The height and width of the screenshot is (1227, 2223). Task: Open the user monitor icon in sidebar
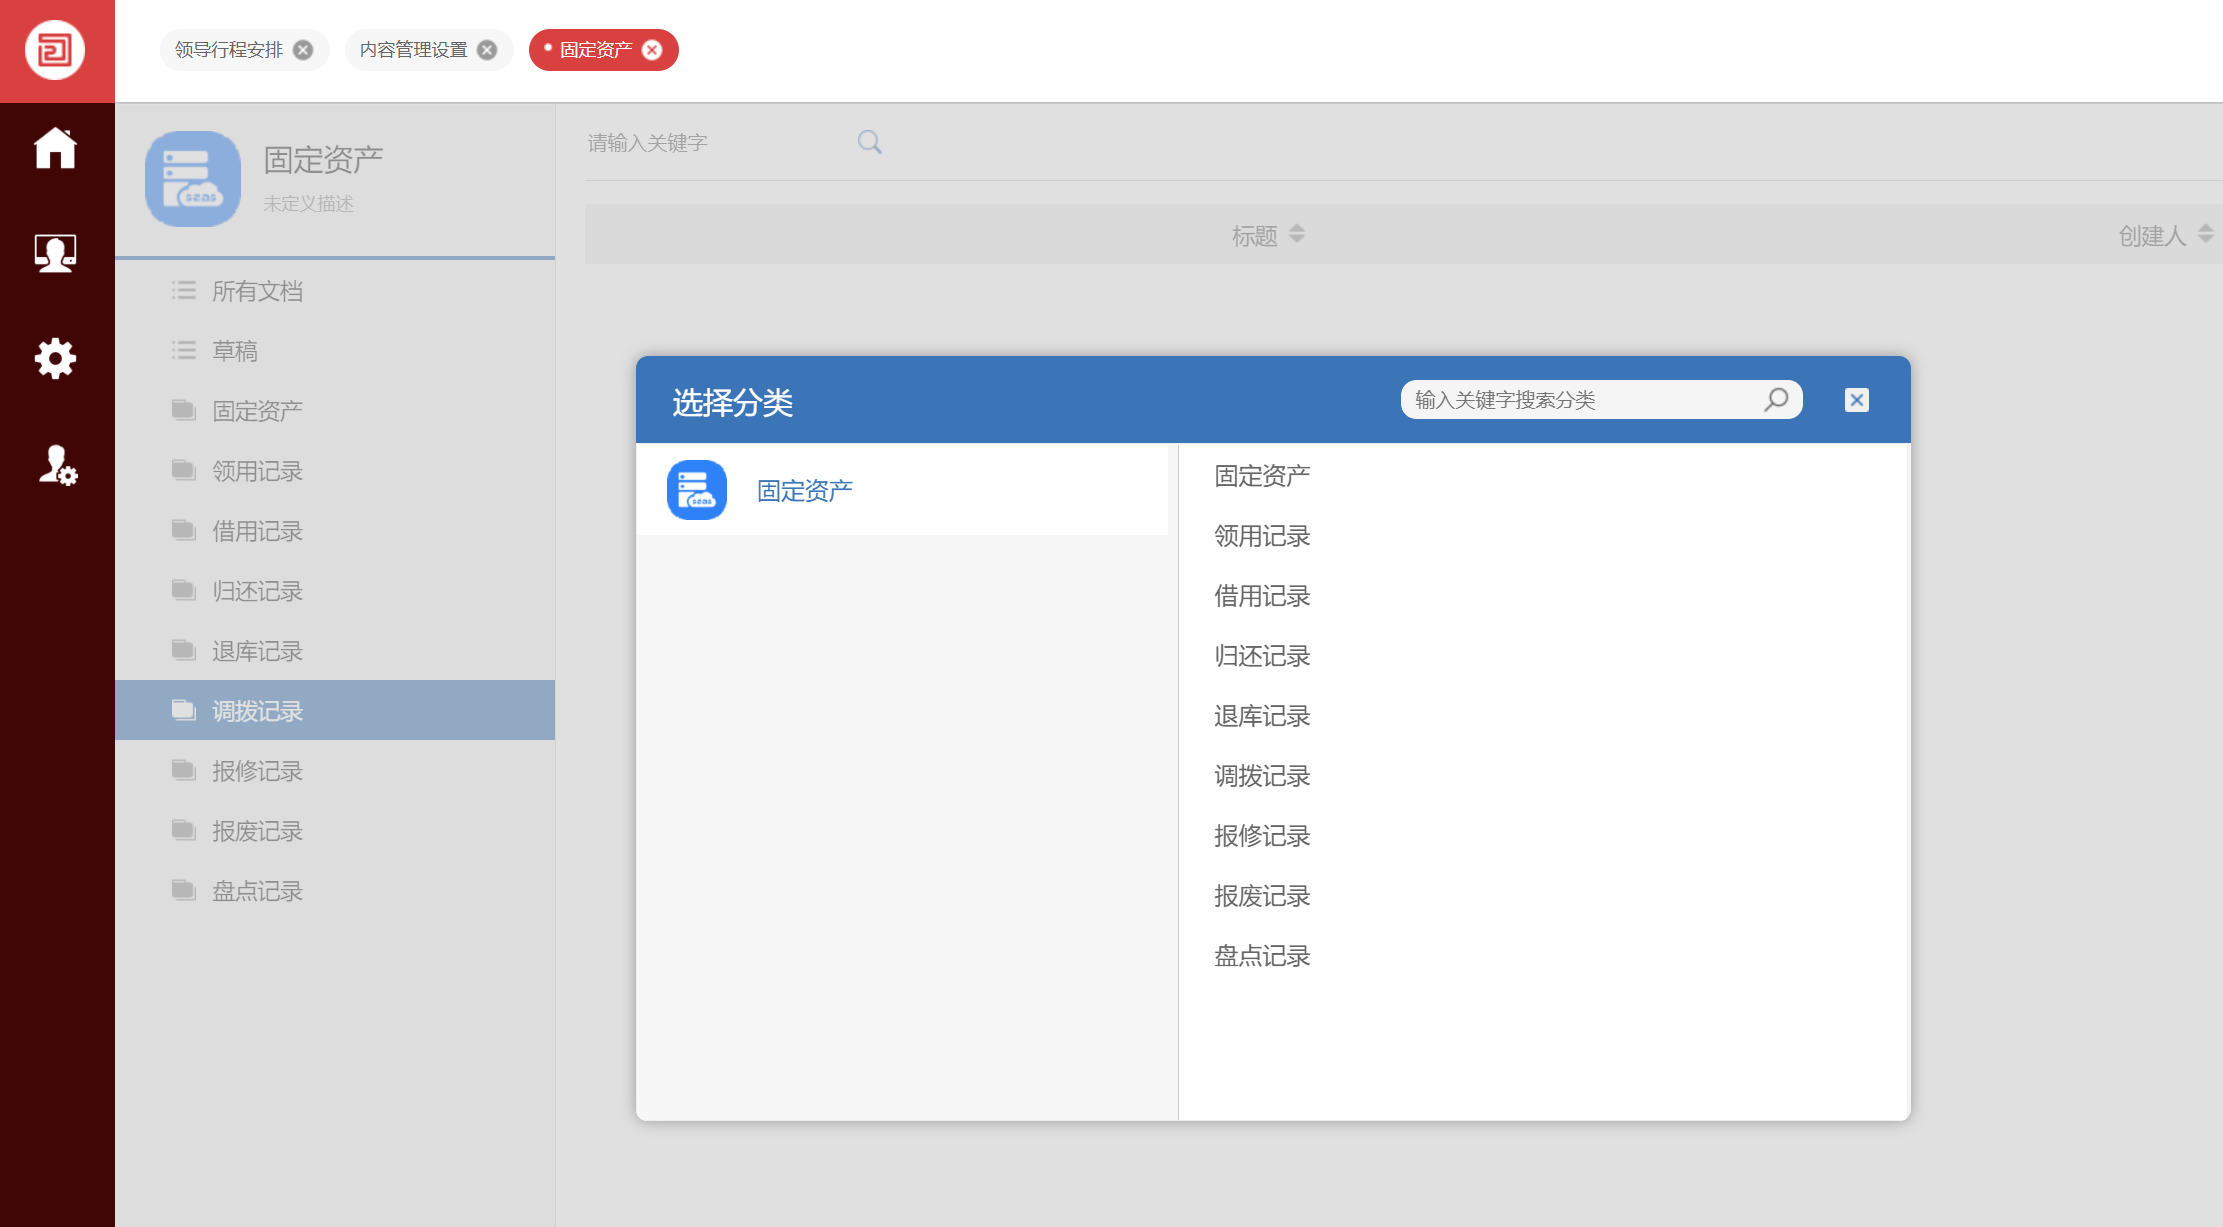tap(55, 253)
